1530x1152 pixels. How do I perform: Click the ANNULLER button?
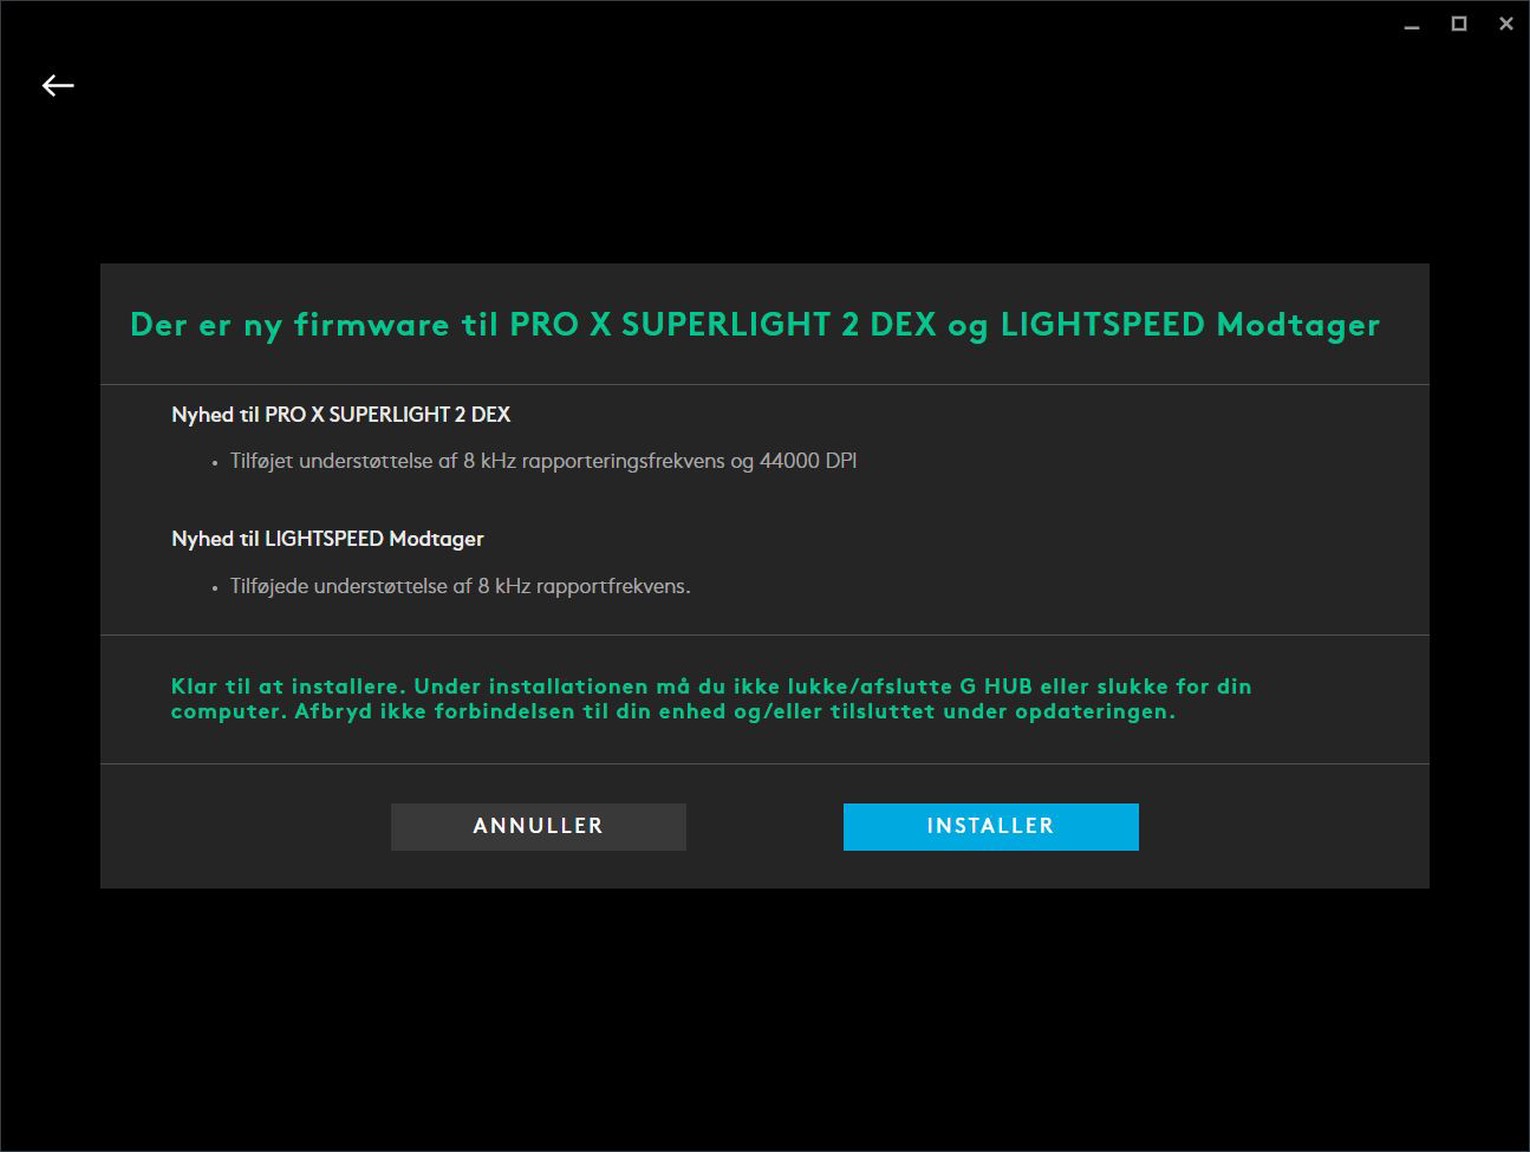point(538,826)
